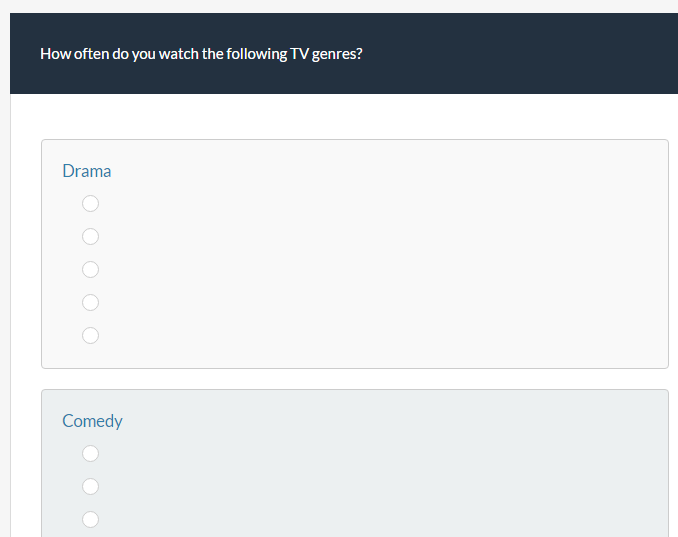Click the light gray strip at the left edge
Image resolution: width=678 pixels, height=537 pixels.
5,300
